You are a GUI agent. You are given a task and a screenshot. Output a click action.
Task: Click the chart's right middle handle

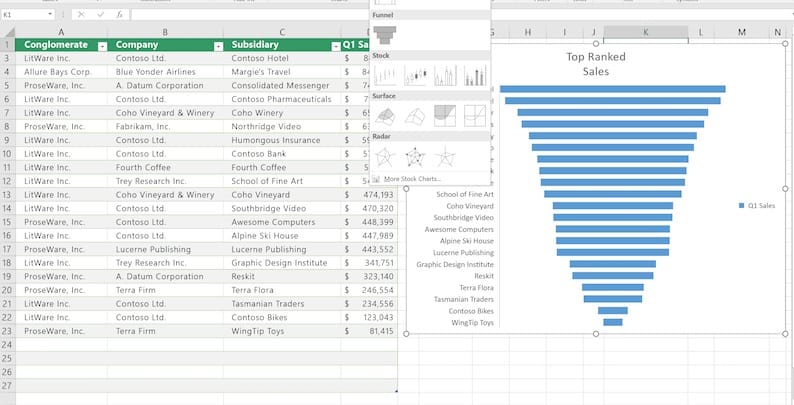click(x=785, y=188)
